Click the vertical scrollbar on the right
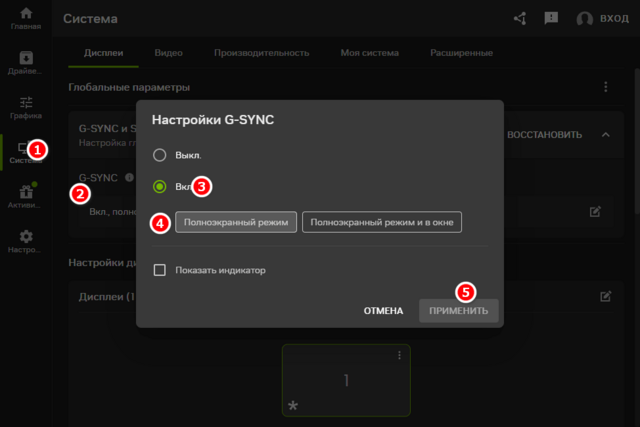The height and width of the screenshot is (427, 640). 637,141
